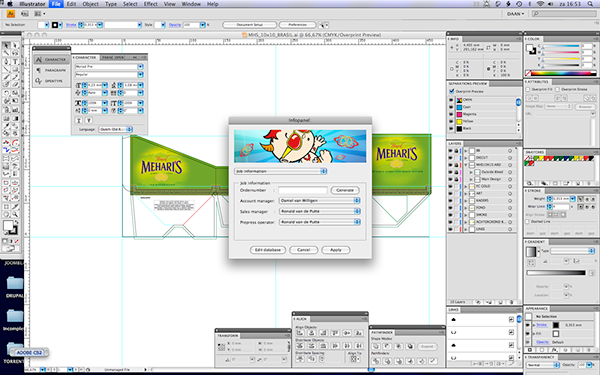Click the Paragraph panel icon
600x375 pixels.
(38, 70)
